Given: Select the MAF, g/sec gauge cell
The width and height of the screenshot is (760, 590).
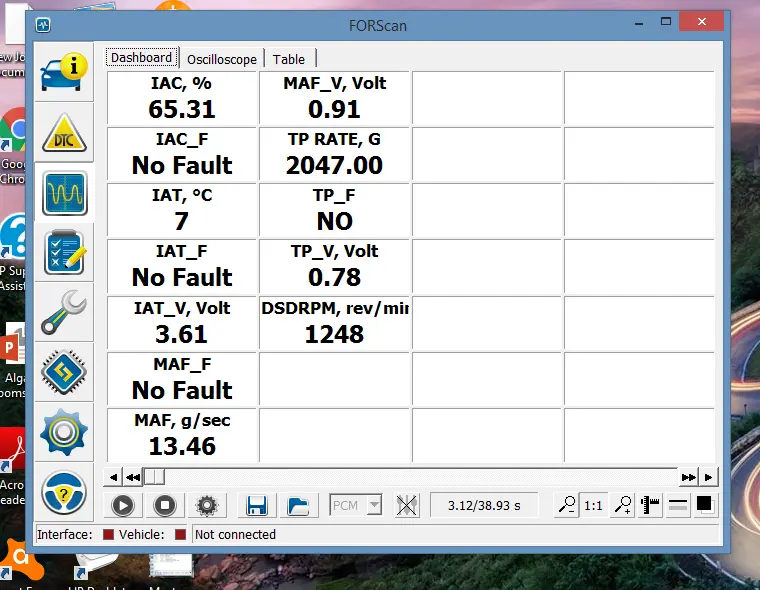Looking at the screenshot, I should (182, 435).
